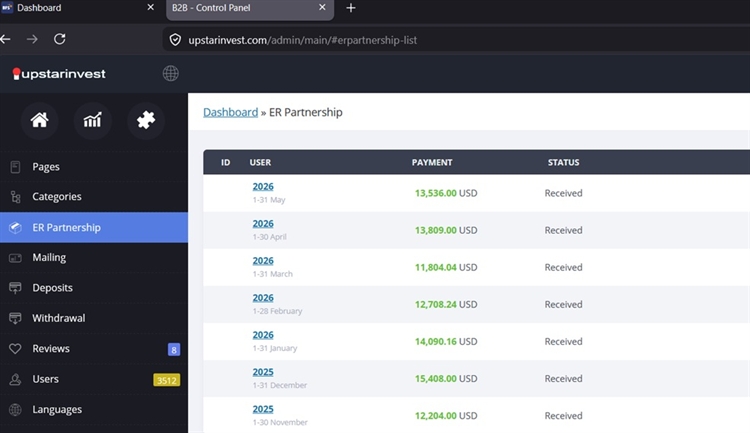Click the Users person icon
The width and height of the screenshot is (750, 433).
click(15, 379)
